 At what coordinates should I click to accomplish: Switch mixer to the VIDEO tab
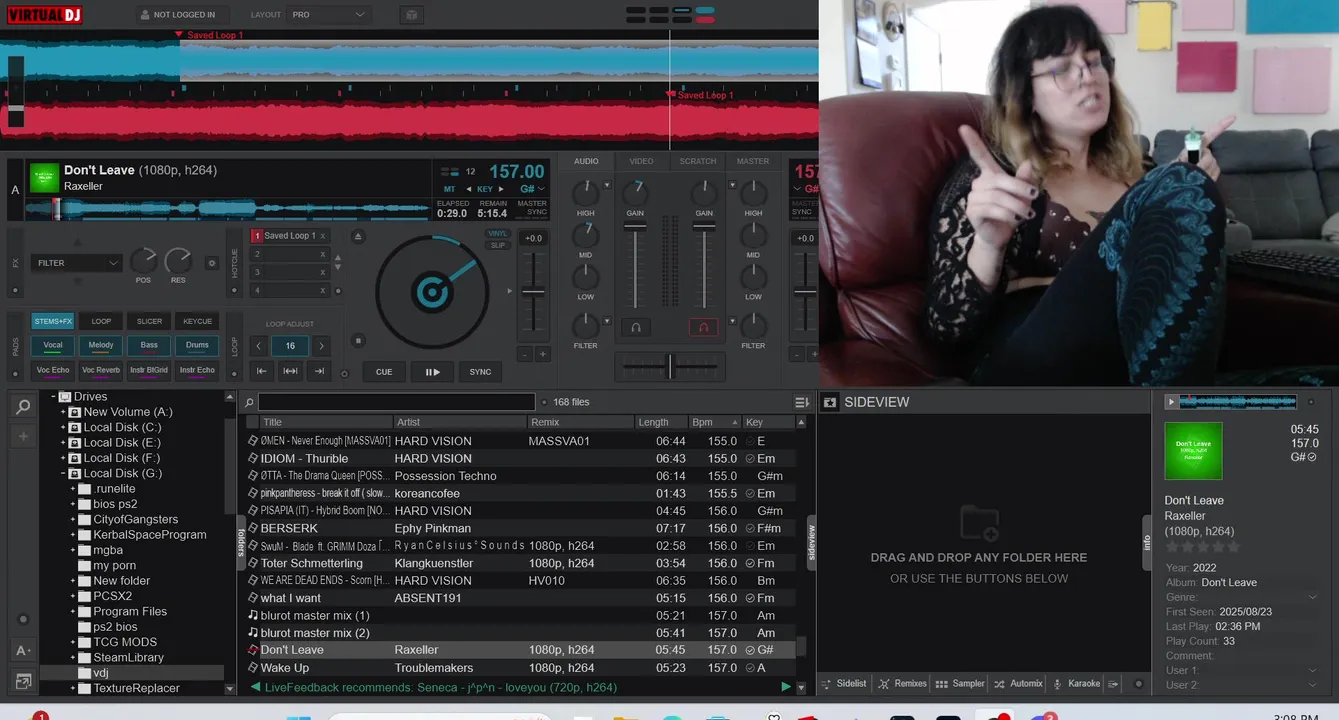point(641,161)
